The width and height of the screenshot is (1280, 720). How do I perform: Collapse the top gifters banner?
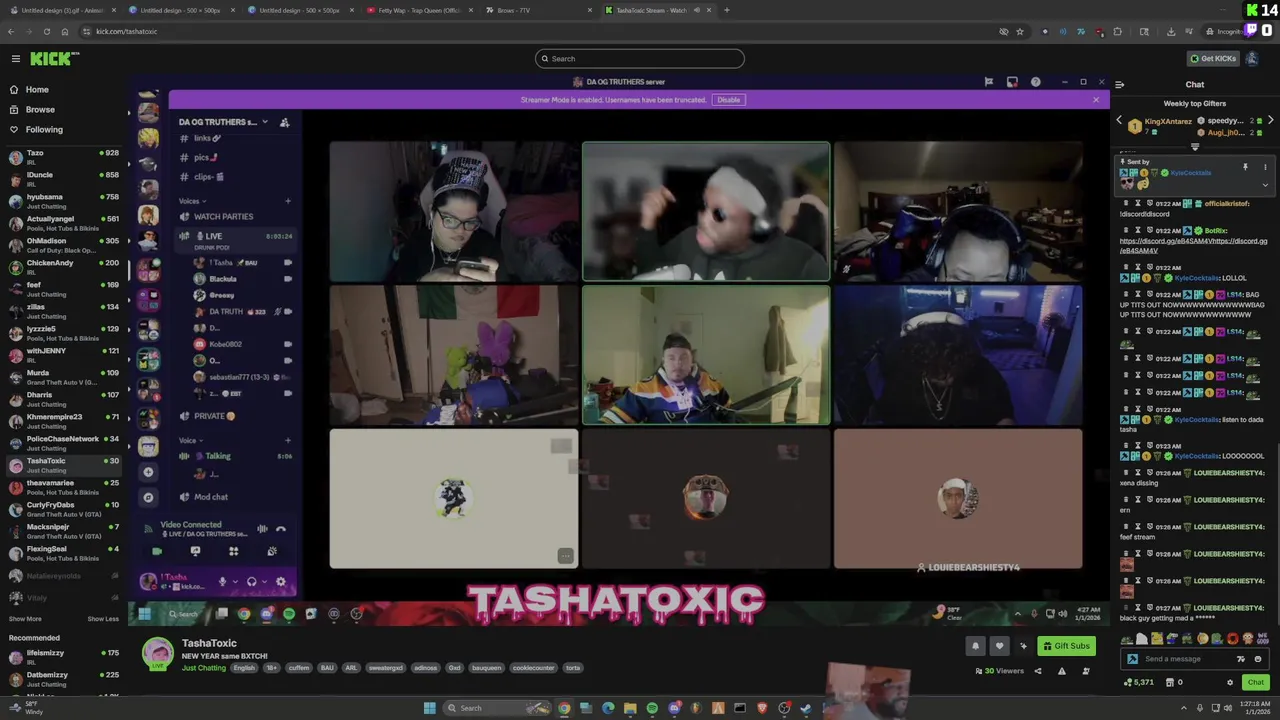(x=1195, y=147)
